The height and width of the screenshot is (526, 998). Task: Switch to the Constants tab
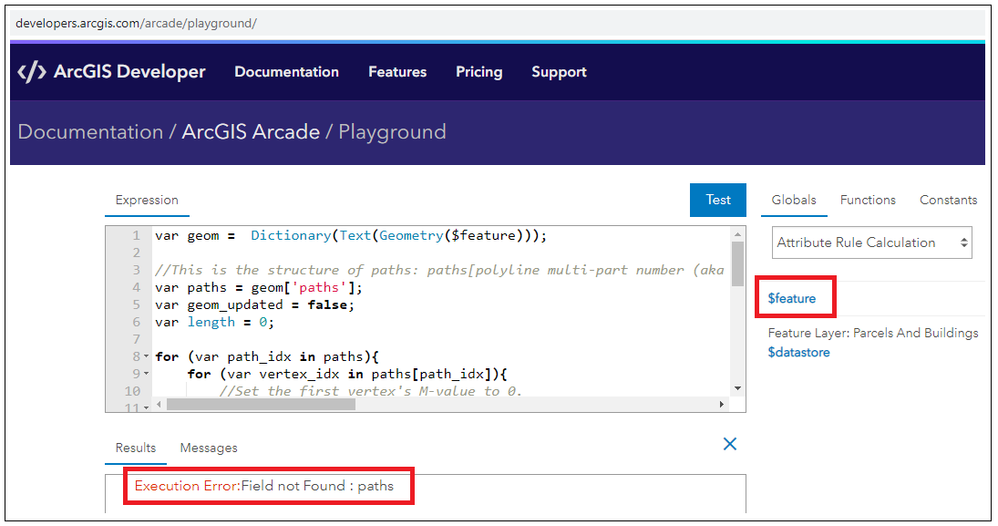(948, 200)
